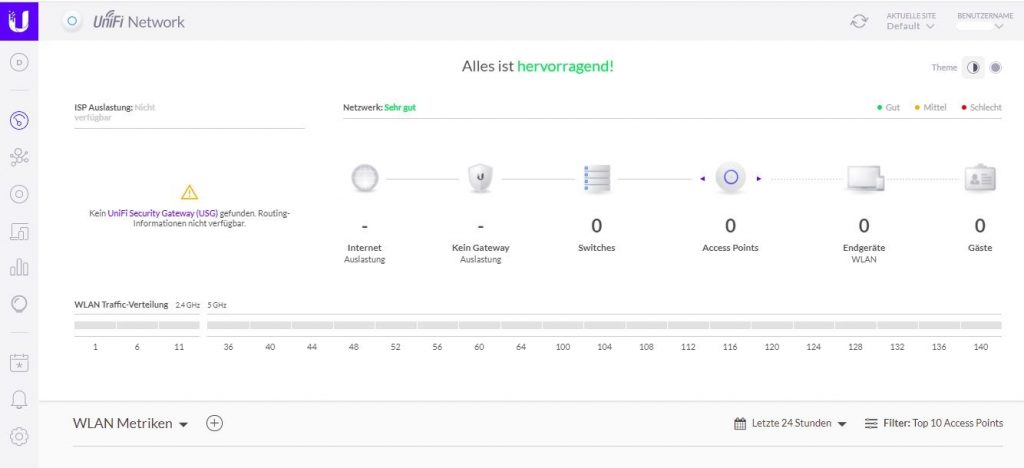Click right arrow beside Access Points icon
This screenshot has width=1024, height=468.
[x=759, y=178]
